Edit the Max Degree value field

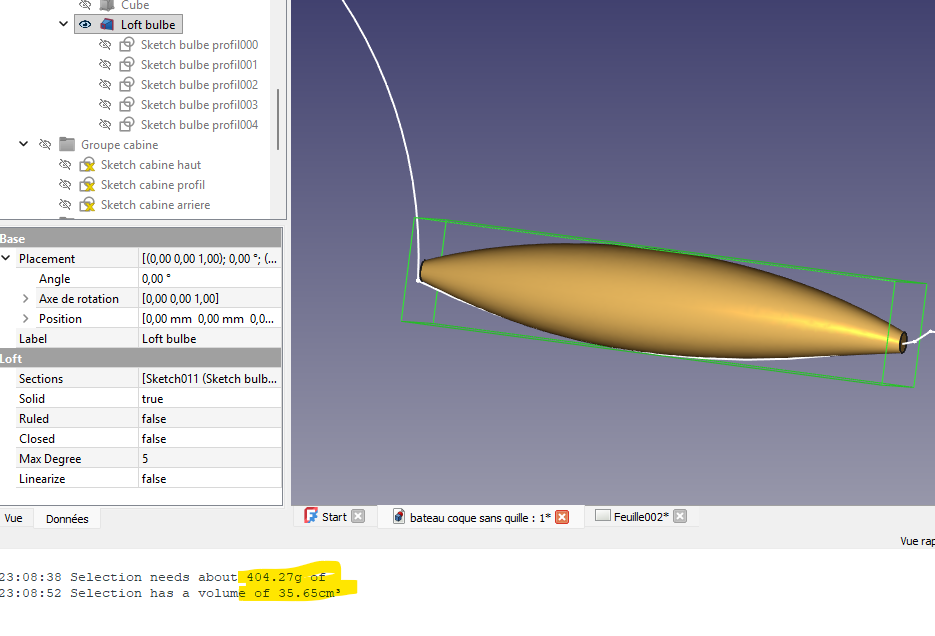coord(210,459)
